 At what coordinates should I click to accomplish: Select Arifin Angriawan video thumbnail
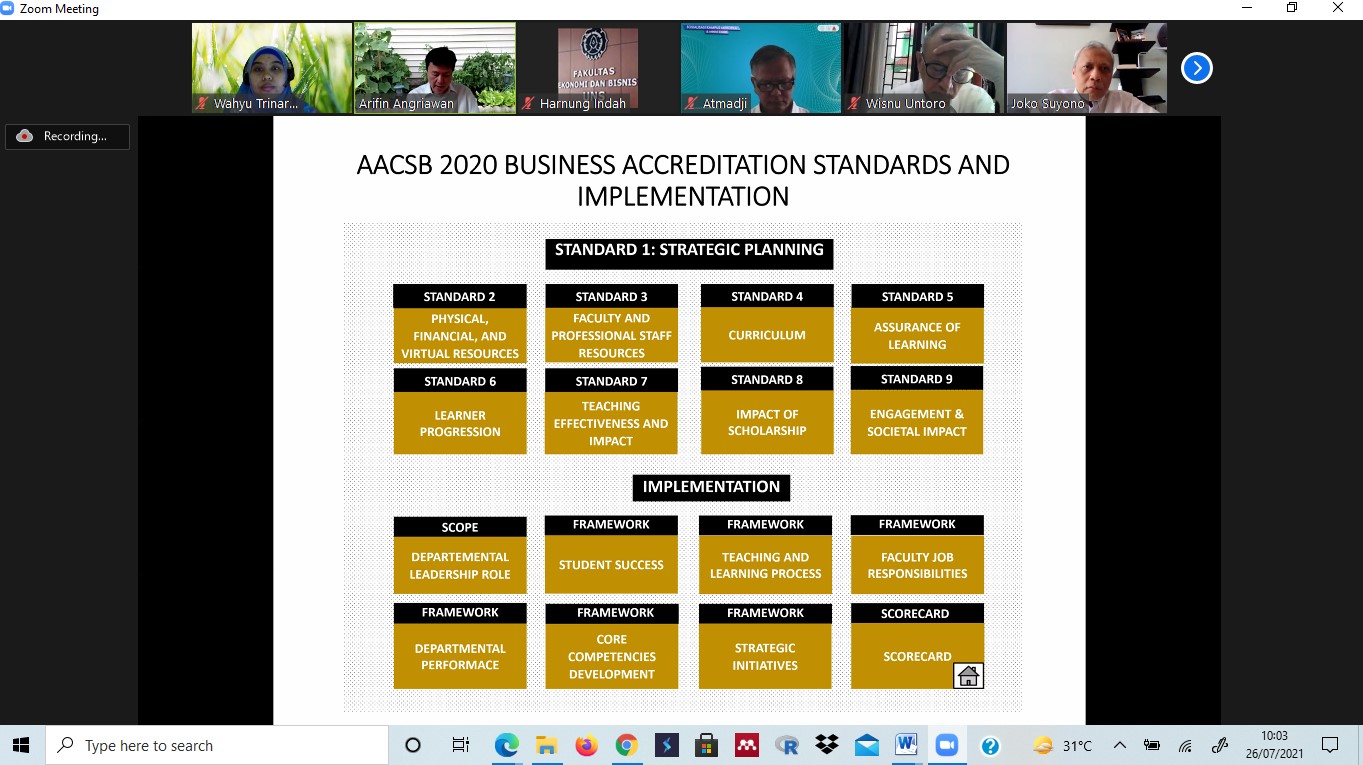click(x=435, y=68)
